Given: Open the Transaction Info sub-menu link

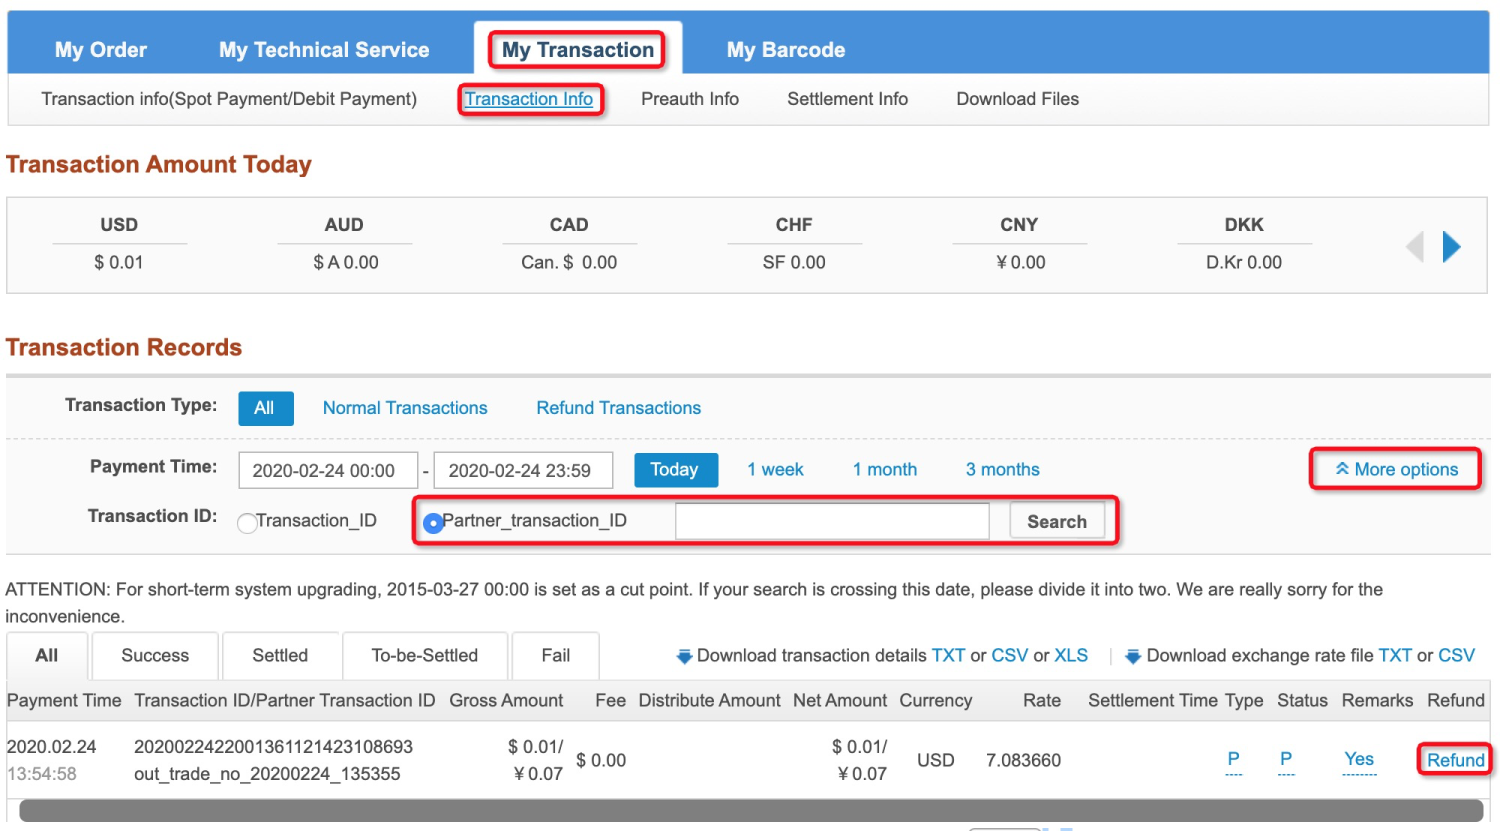Looking at the screenshot, I should click(x=529, y=99).
